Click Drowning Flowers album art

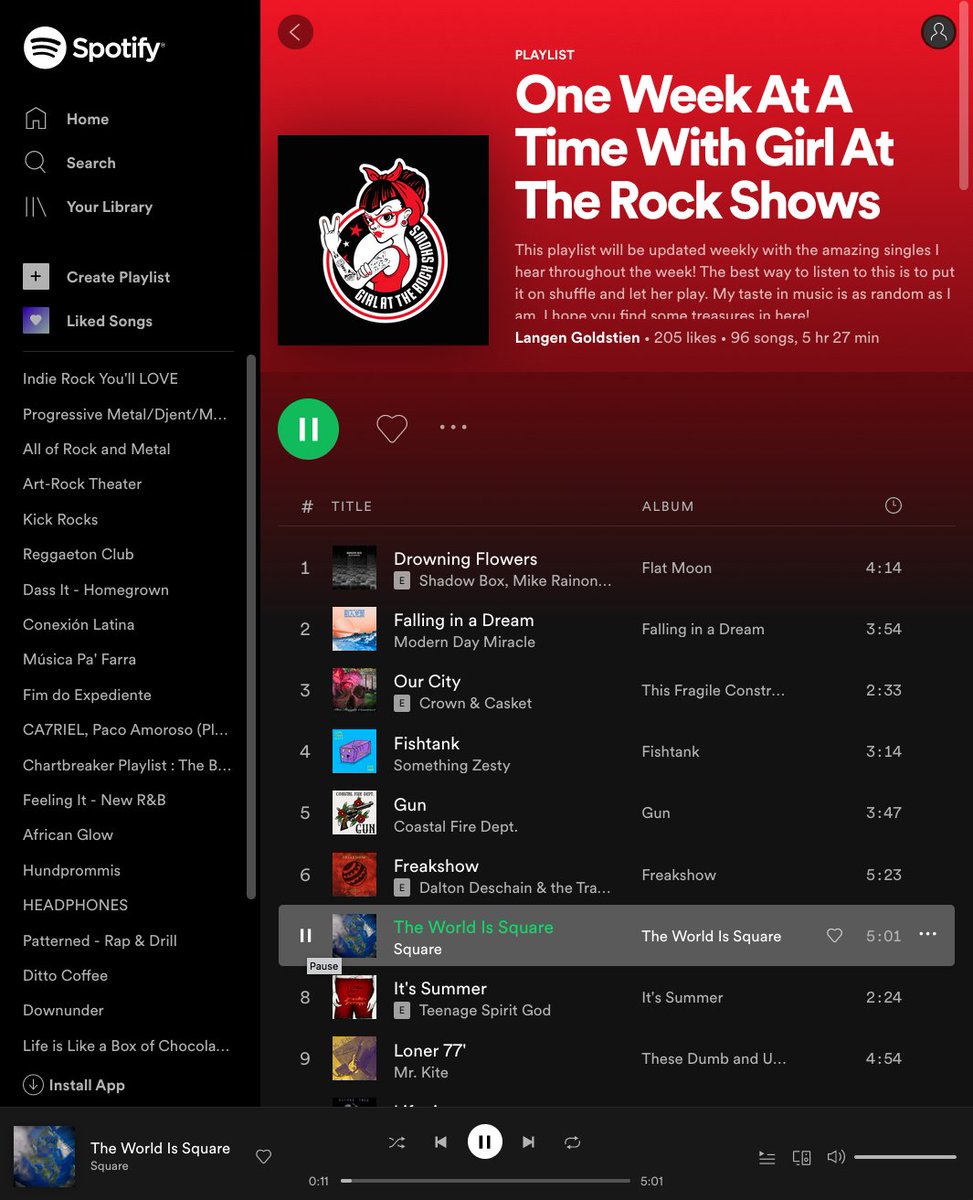click(x=354, y=568)
